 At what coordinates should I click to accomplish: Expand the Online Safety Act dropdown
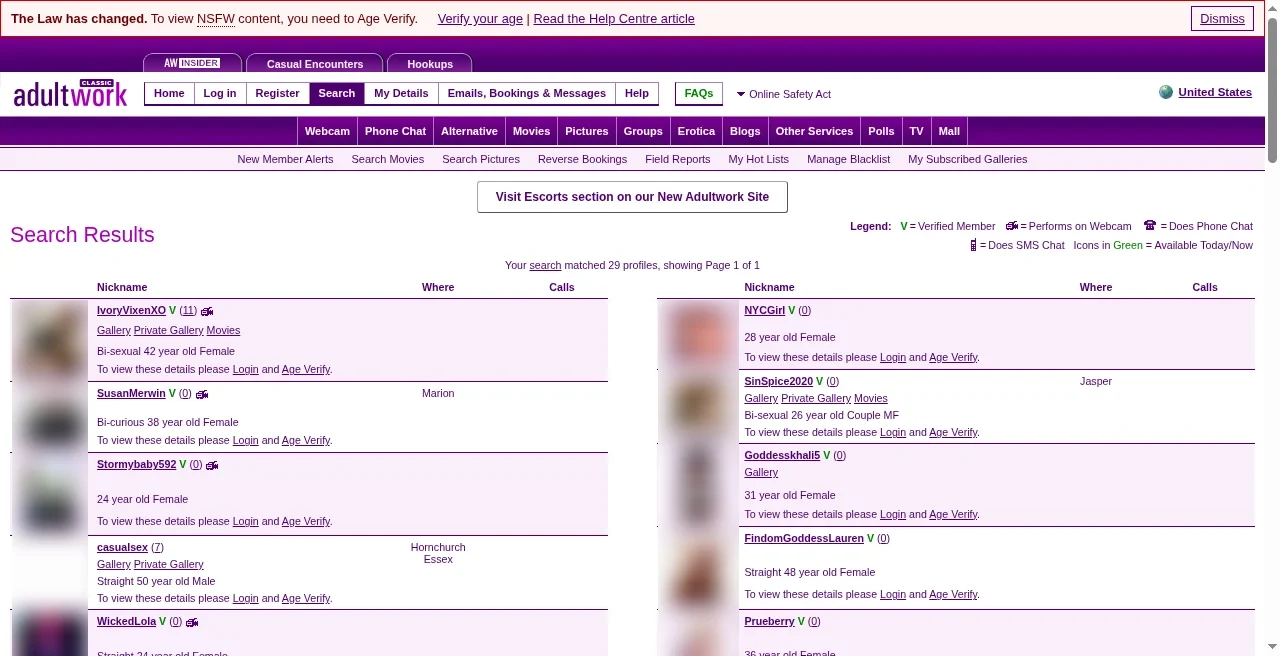click(784, 94)
